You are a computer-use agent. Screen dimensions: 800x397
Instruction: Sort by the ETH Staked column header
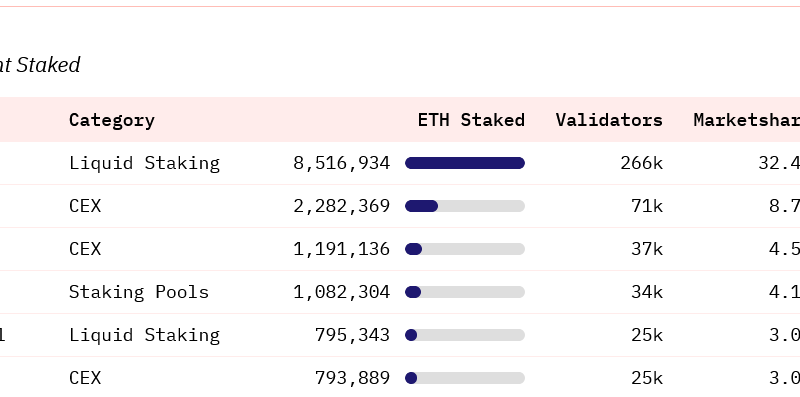tap(471, 120)
